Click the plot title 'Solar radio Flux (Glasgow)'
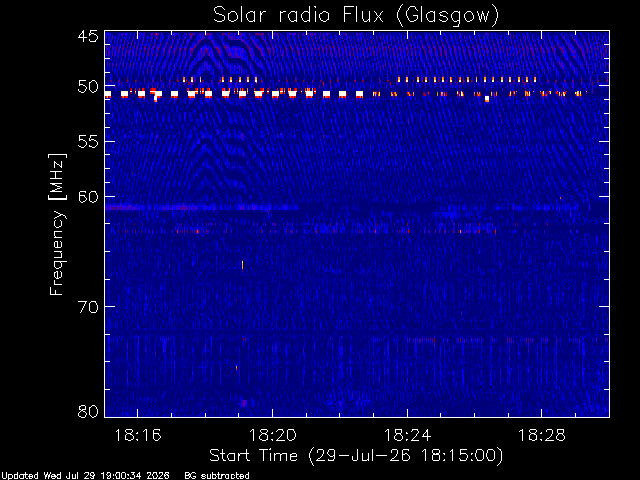The image size is (640, 480). tap(356, 16)
